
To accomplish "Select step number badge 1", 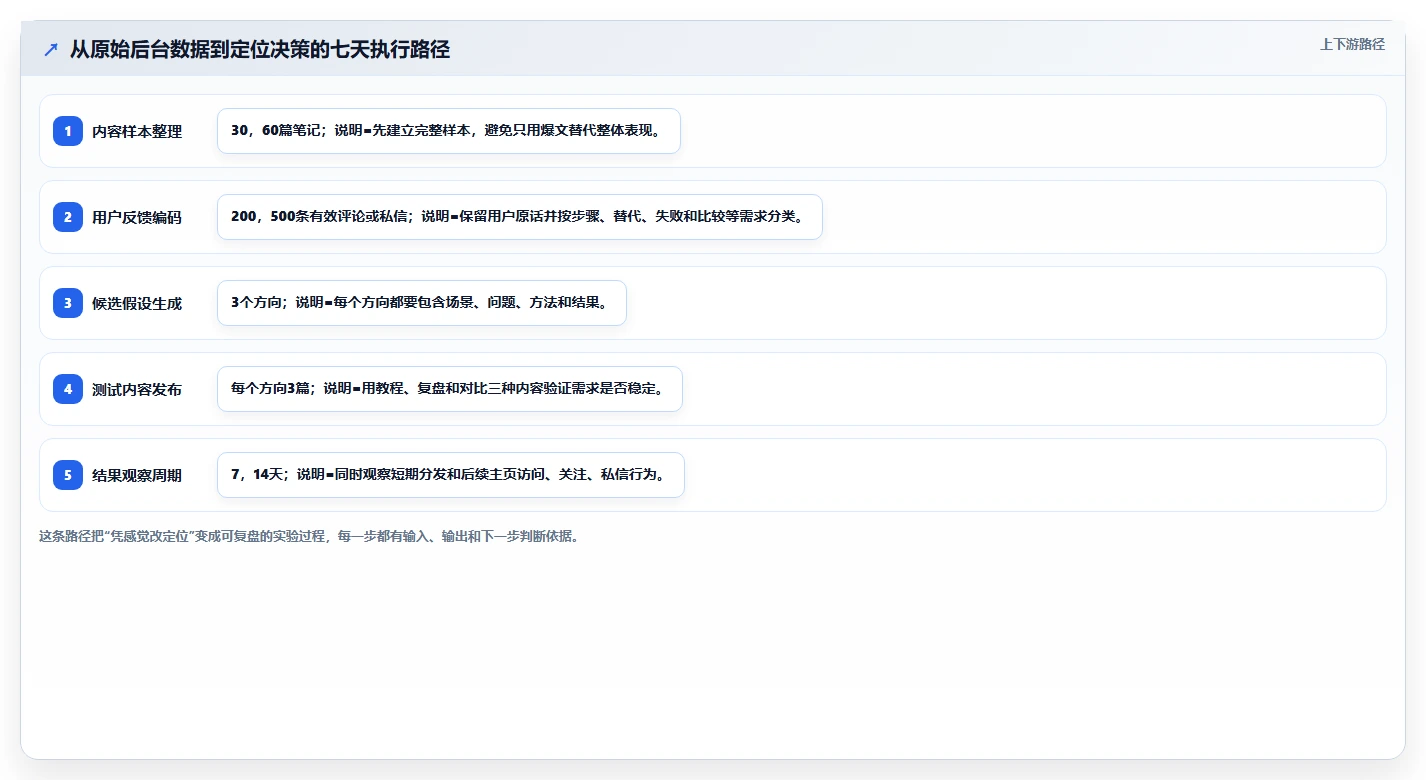I will coord(68,131).
